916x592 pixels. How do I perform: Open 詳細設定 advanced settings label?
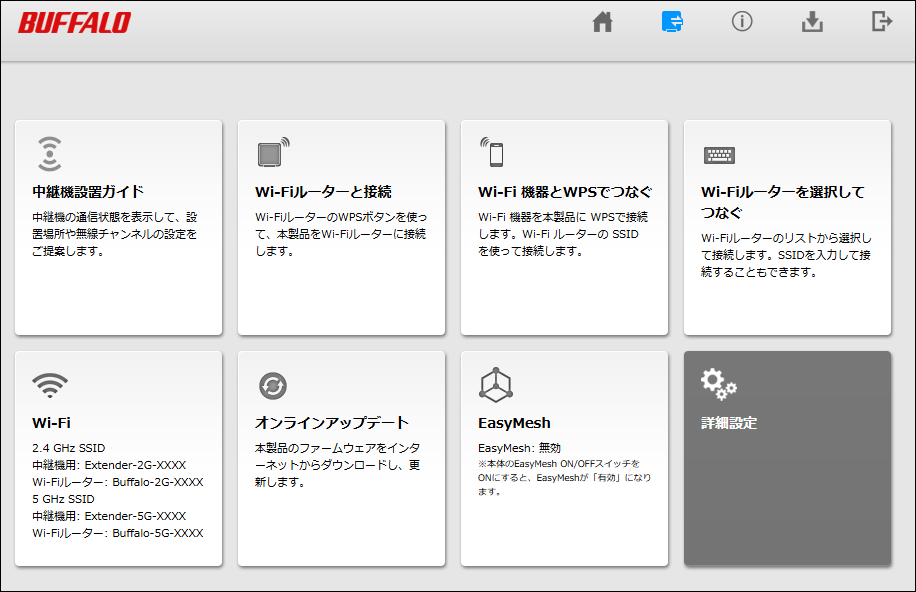pyautogui.click(x=729, y=423)
